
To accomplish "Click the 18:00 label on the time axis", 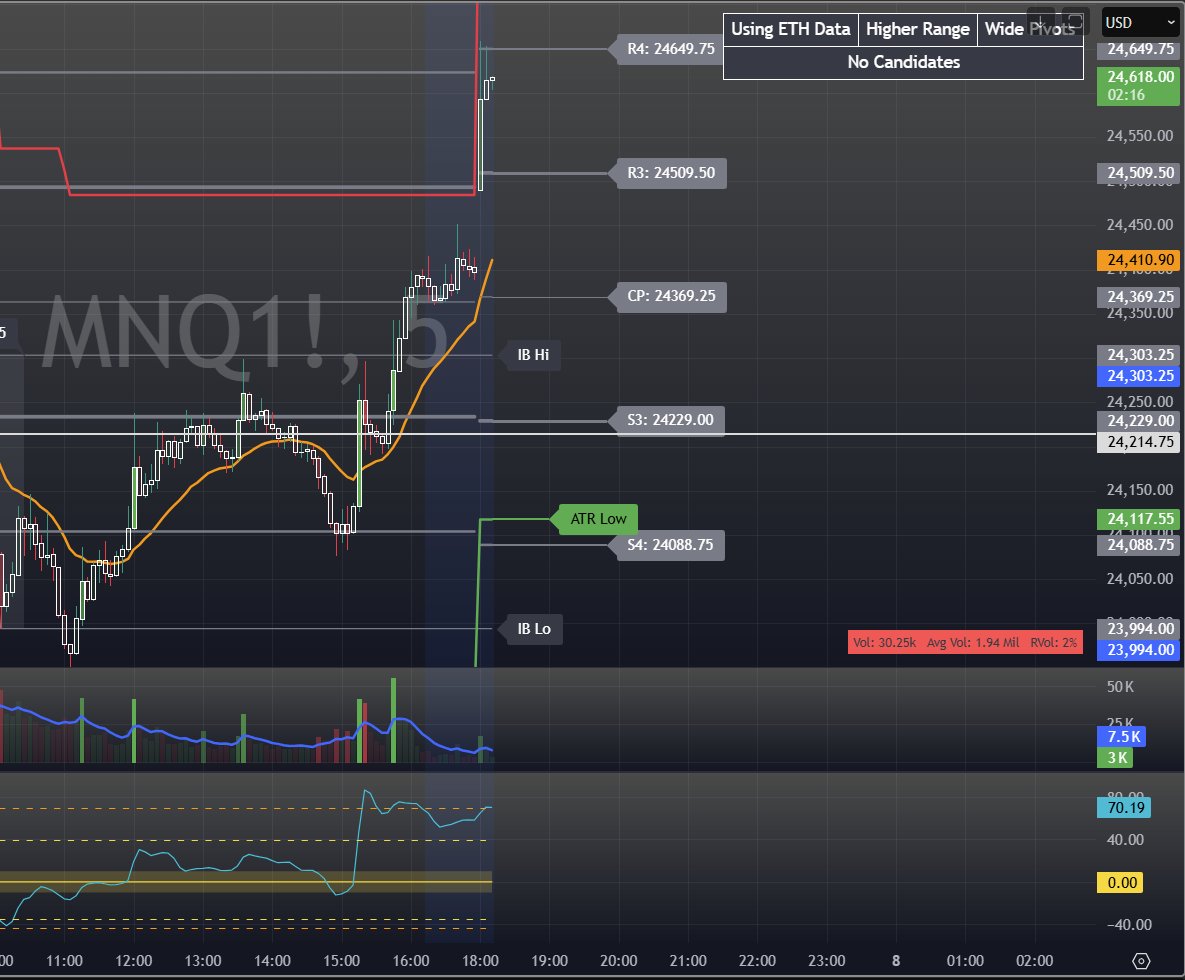I will pos(480,961).
